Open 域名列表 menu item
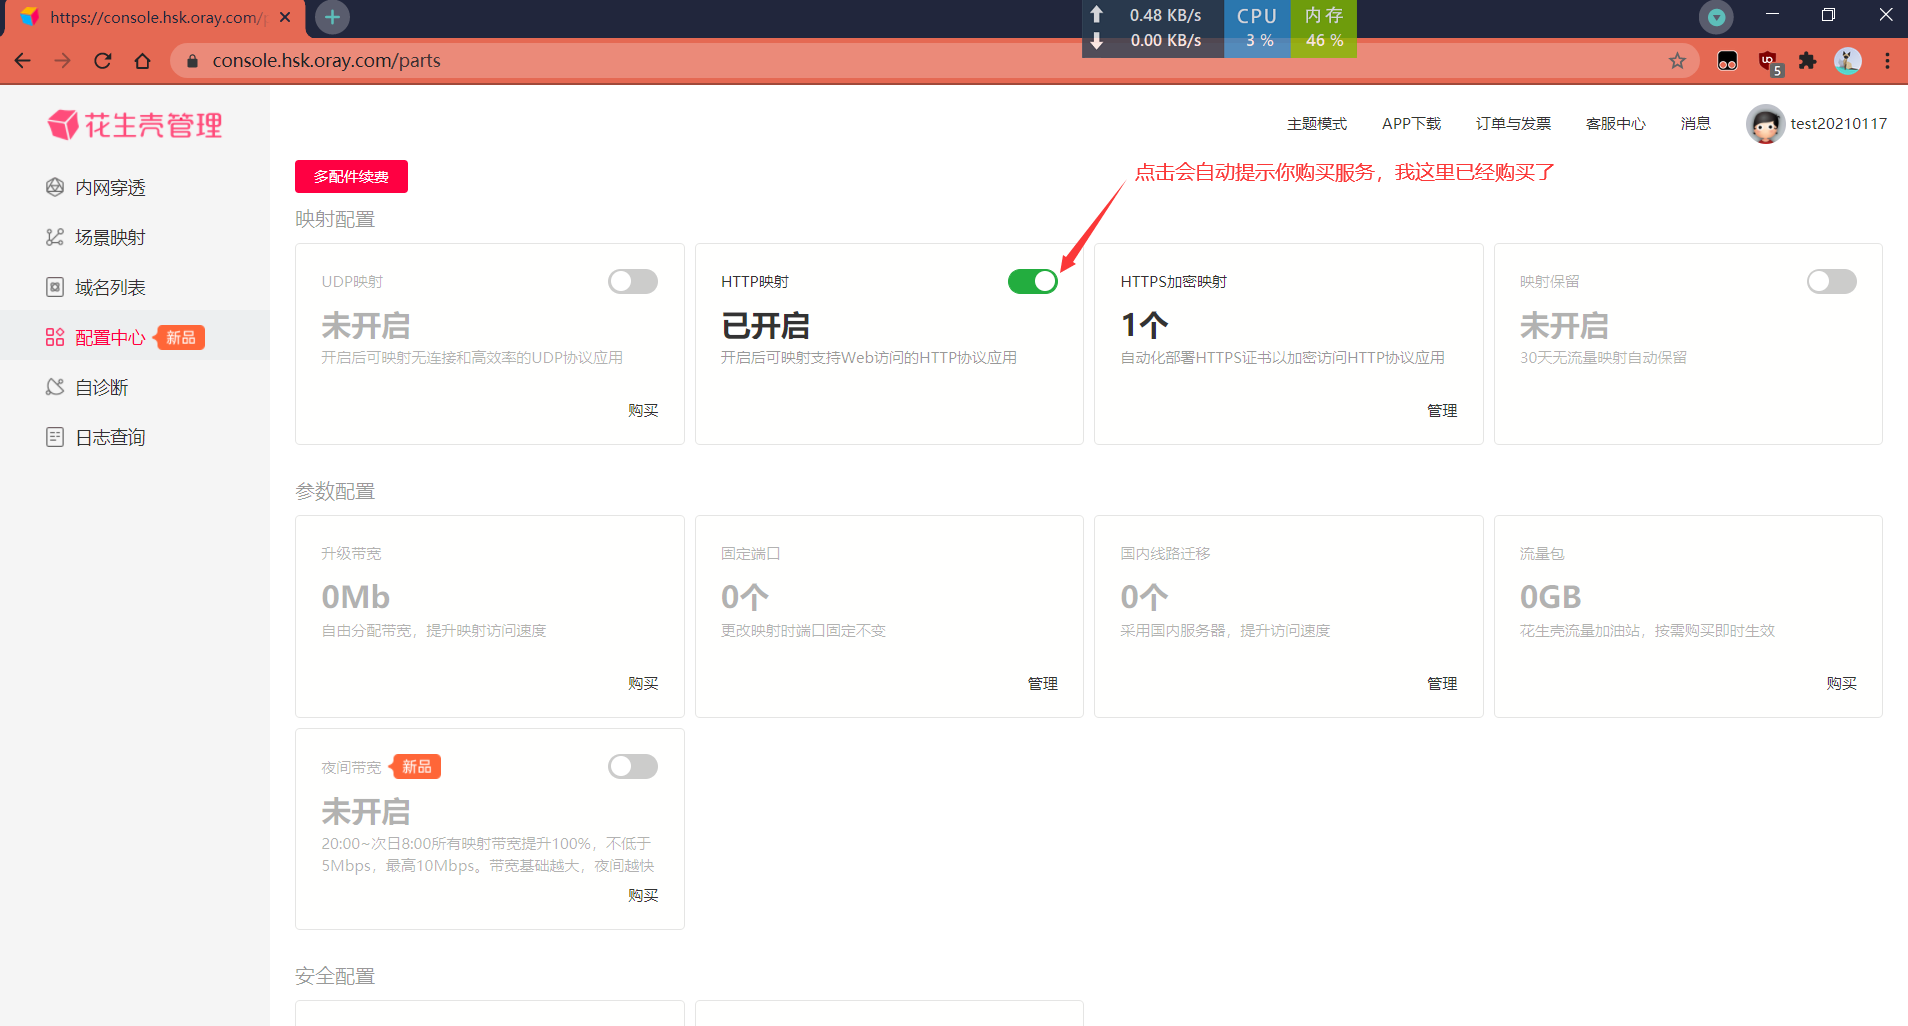The height and width of the screenshot is (1026, 1908). [x=110, y=287]
